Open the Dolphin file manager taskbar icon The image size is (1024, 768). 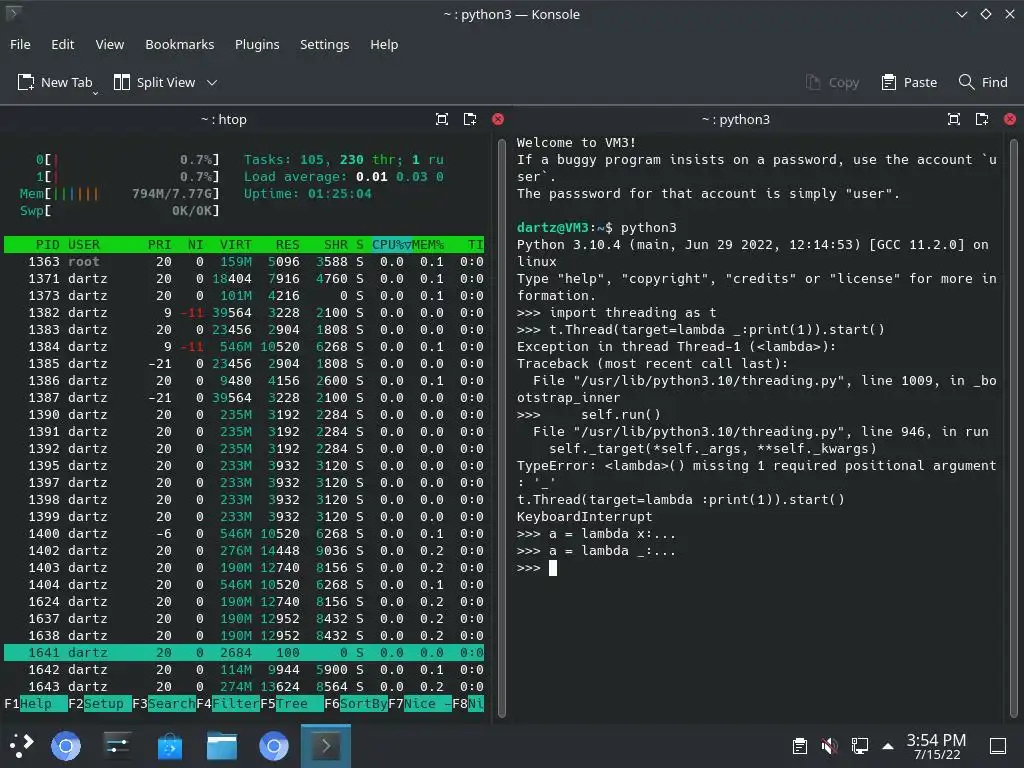[x=222, y=746]
